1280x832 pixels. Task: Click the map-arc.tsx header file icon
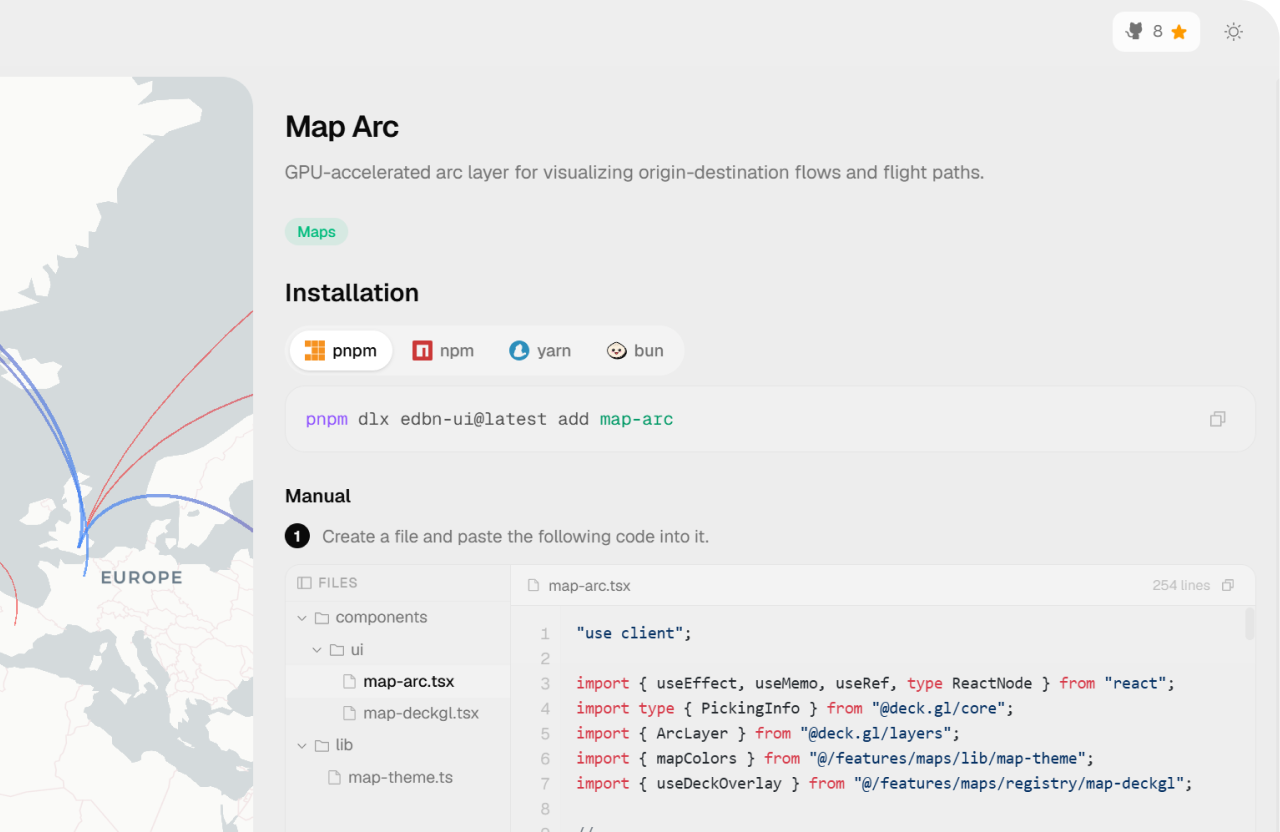point(534,585)
